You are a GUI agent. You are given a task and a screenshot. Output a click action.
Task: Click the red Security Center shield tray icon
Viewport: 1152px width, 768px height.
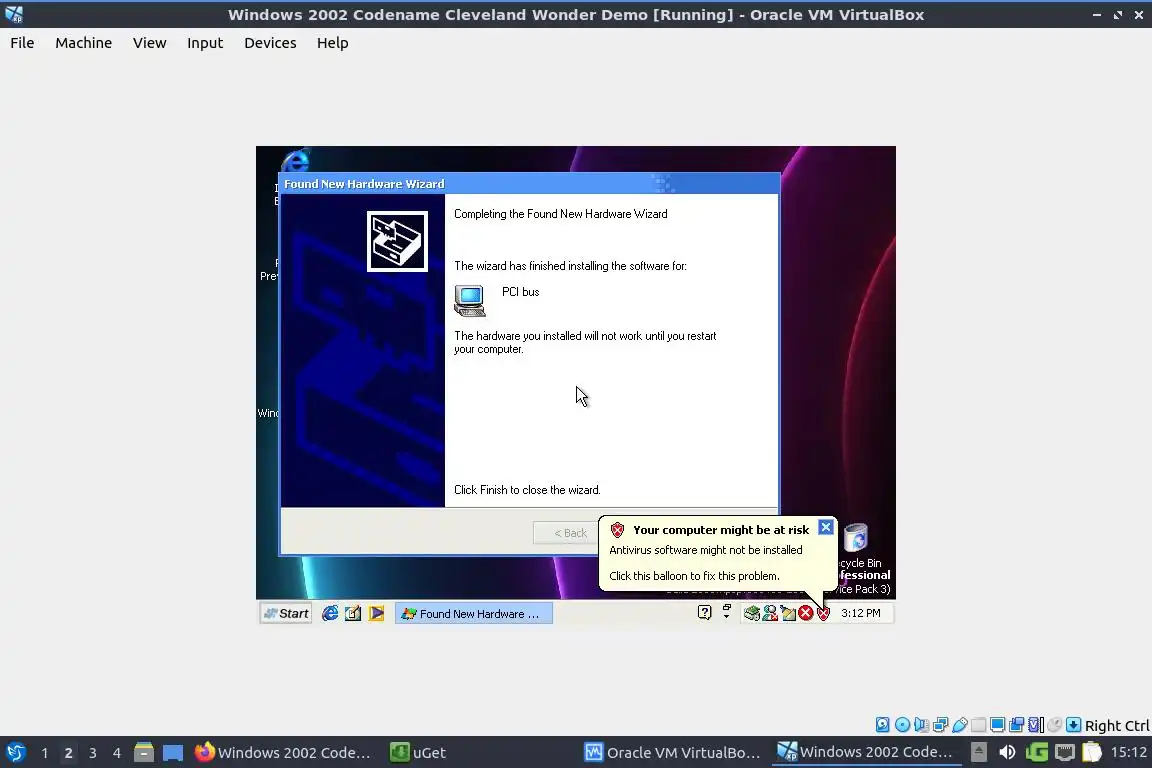[824, 613]
